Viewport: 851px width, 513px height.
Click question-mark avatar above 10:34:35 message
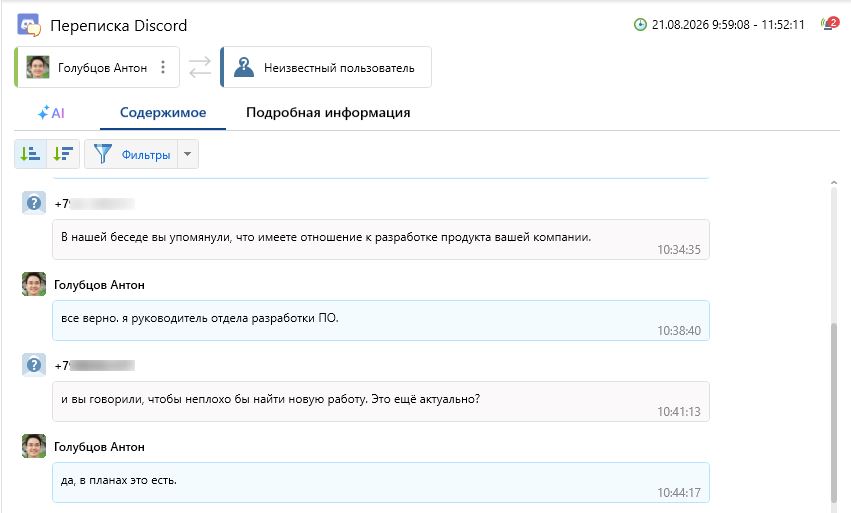click(x=34, y=203)
